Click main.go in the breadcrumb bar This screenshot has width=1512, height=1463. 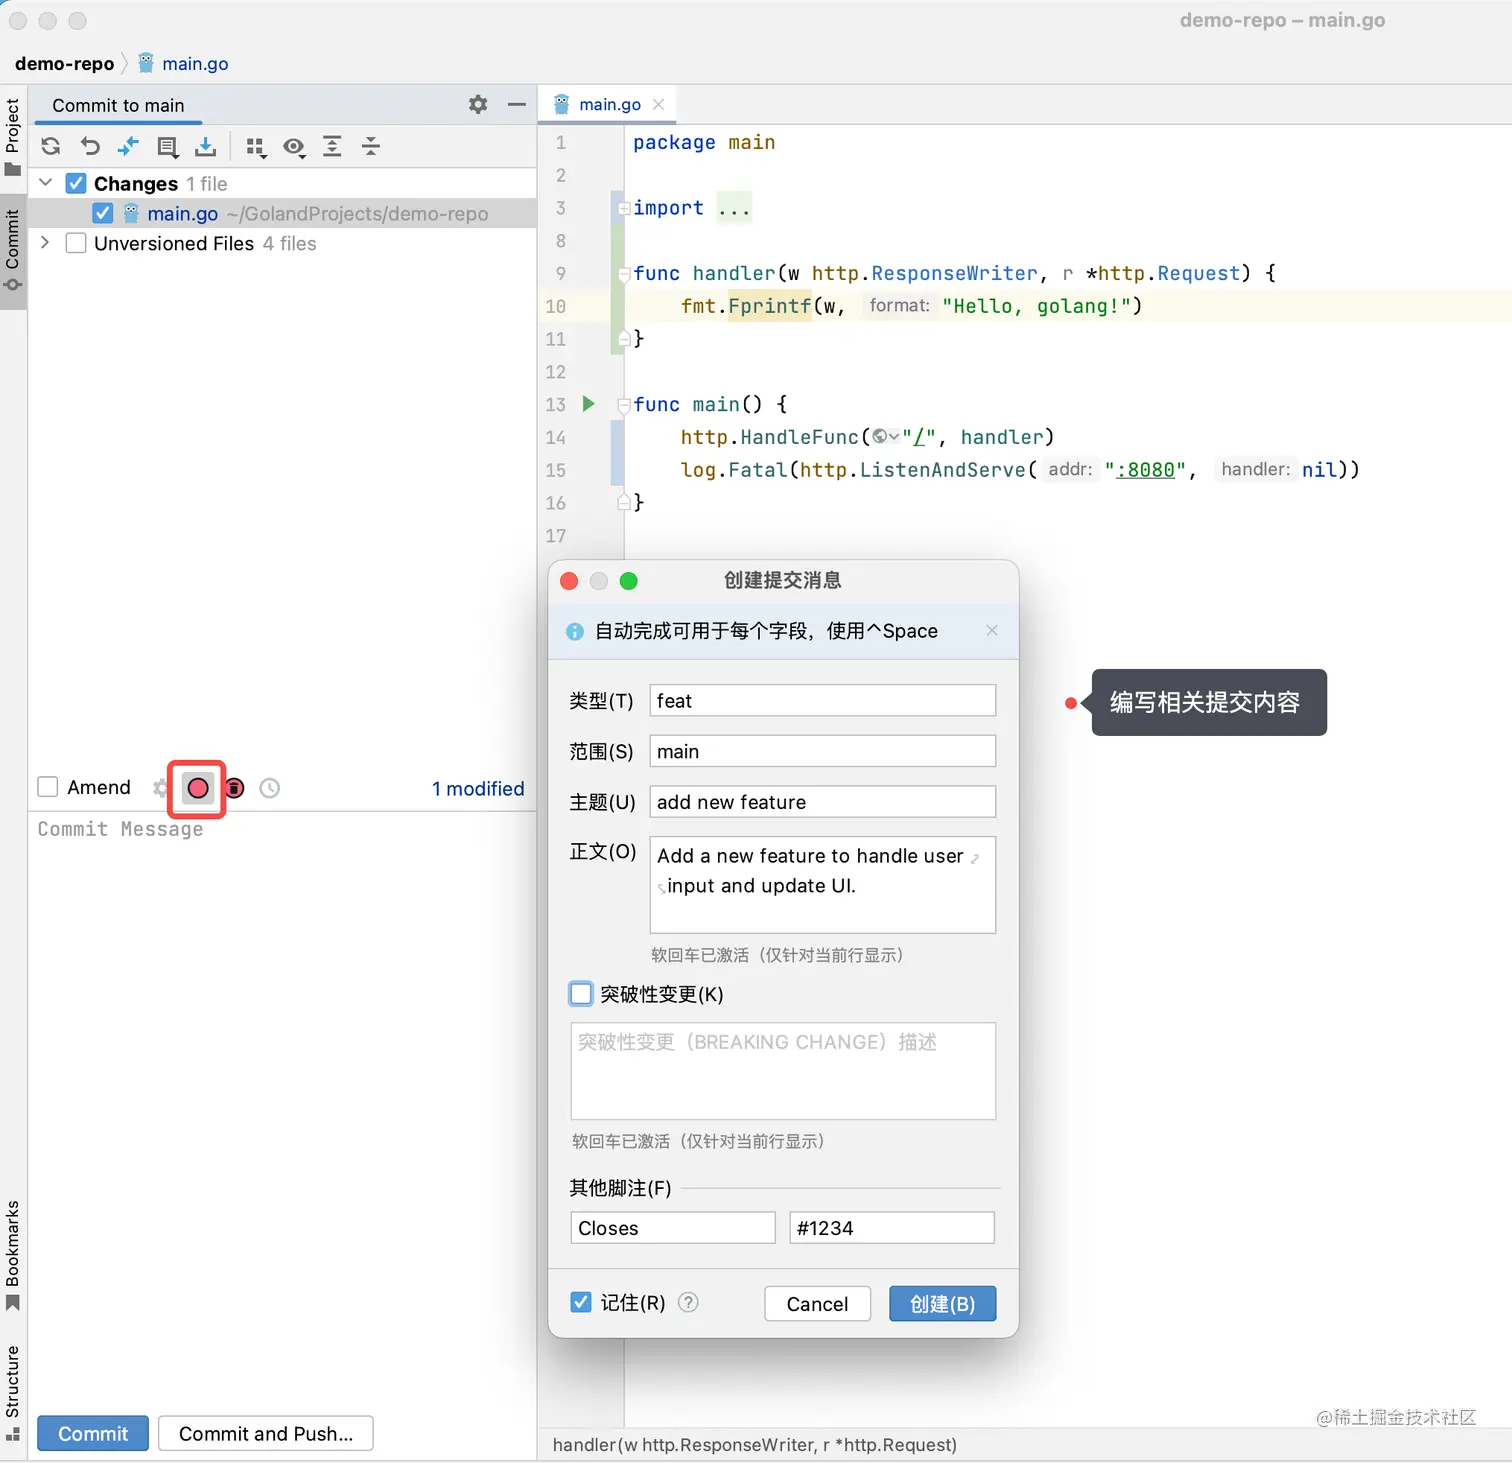[x=195, y=63]
